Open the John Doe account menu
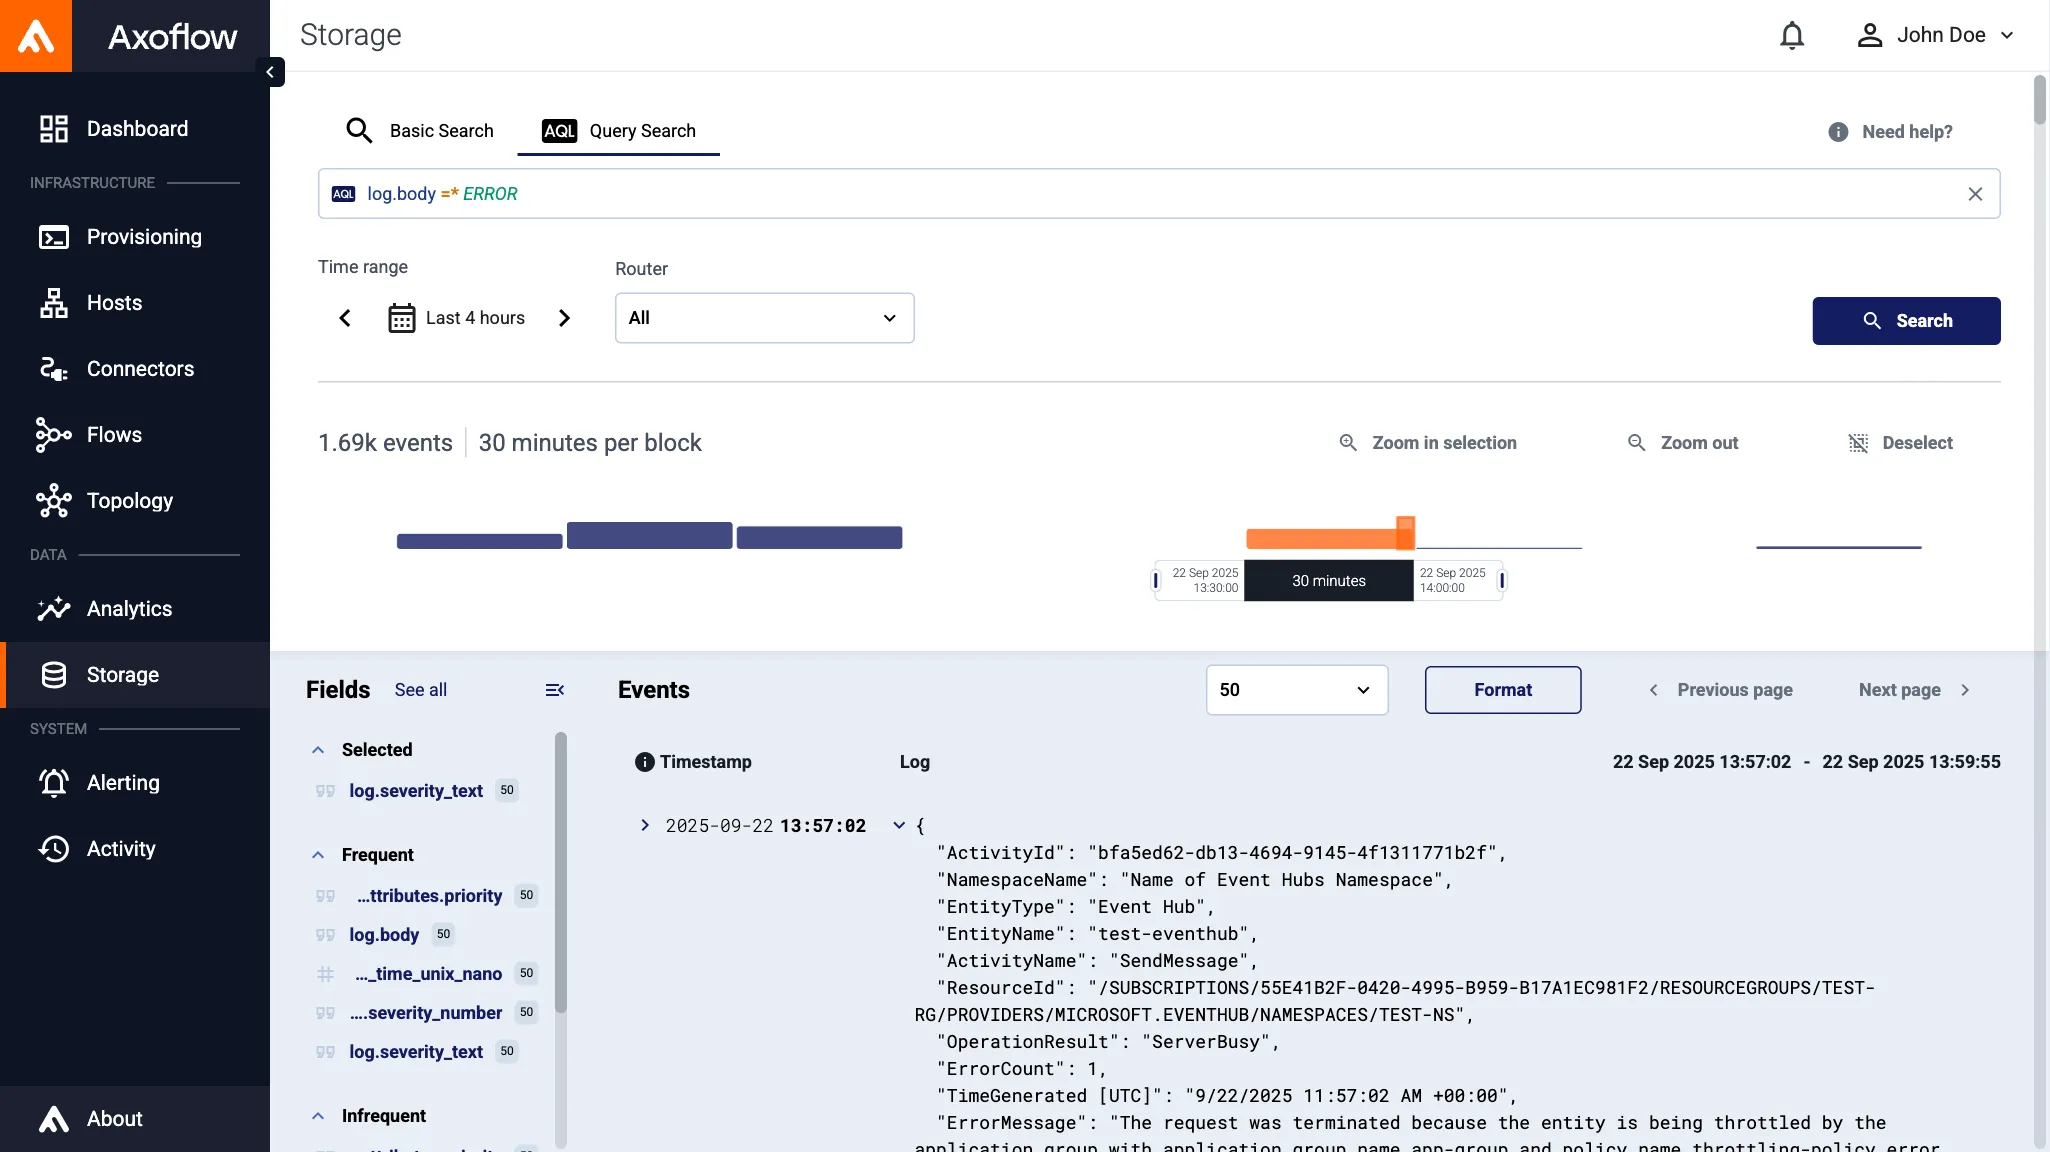This screenshot has width=2050, height=1152. point(1934,35)
